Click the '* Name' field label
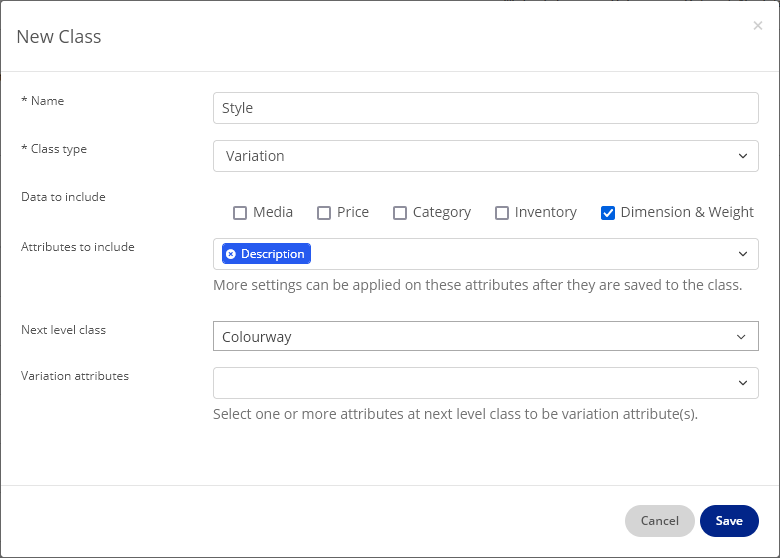The image size is (780, 558). tap(42, 101)
